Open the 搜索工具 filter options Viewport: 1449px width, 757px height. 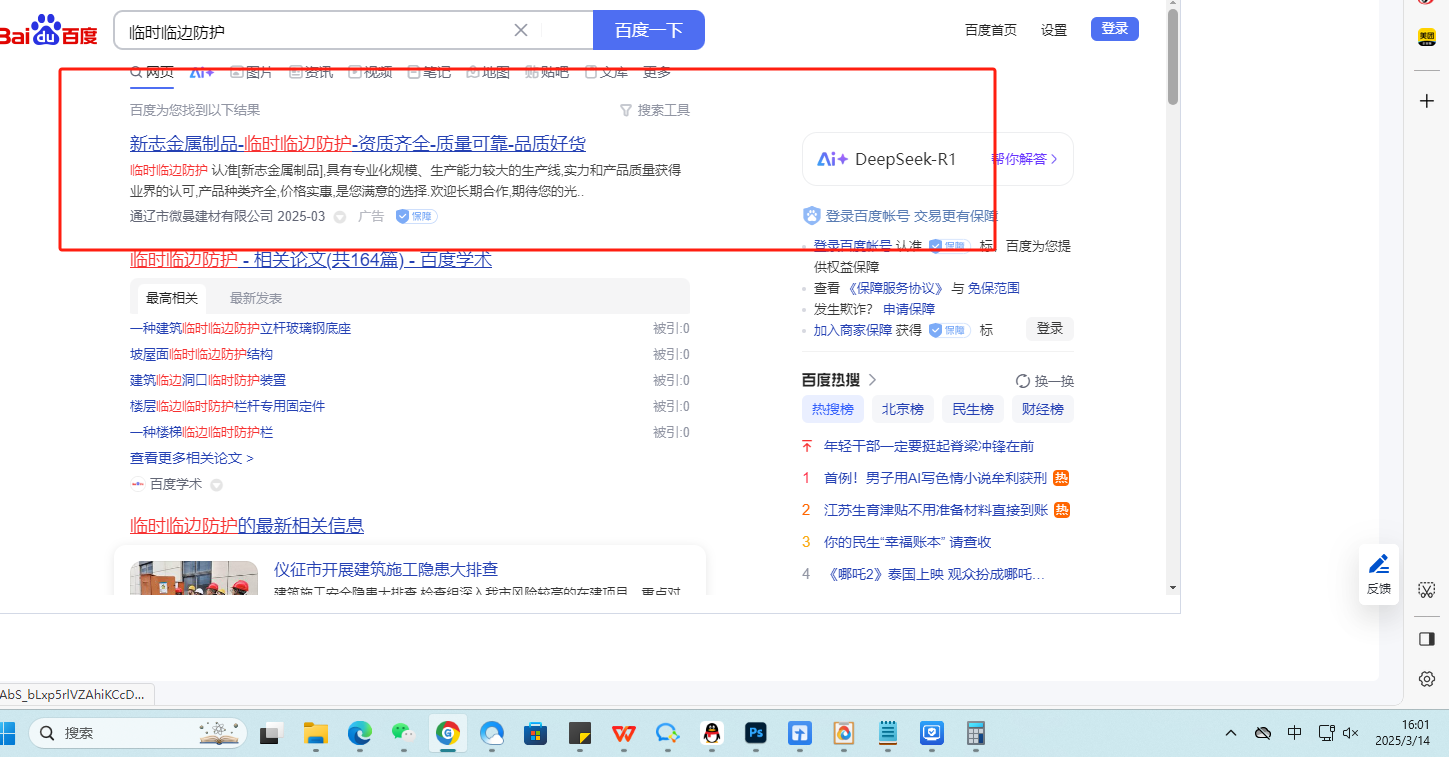(x=655, y=110)
